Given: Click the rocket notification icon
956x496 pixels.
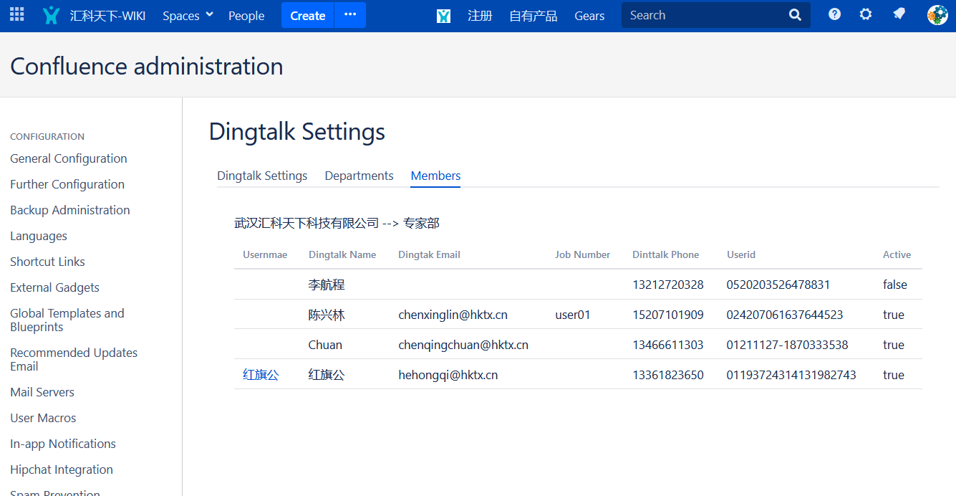Looking at the screenshot, I should coord(899,15).
